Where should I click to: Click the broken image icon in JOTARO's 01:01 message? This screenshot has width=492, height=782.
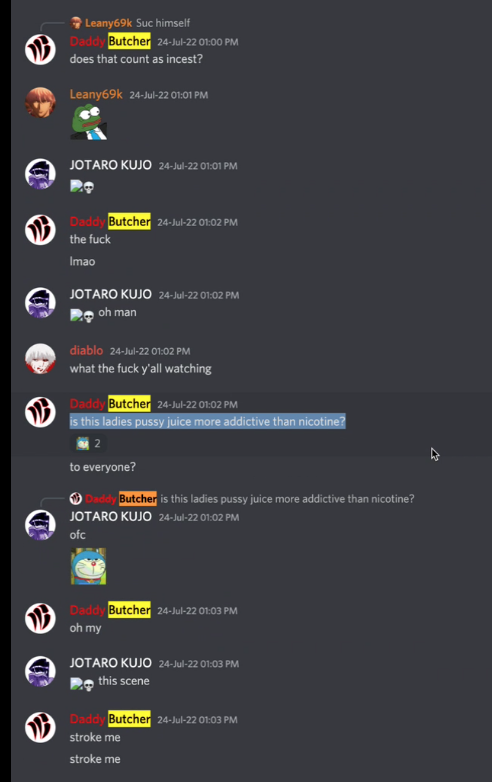76,187
